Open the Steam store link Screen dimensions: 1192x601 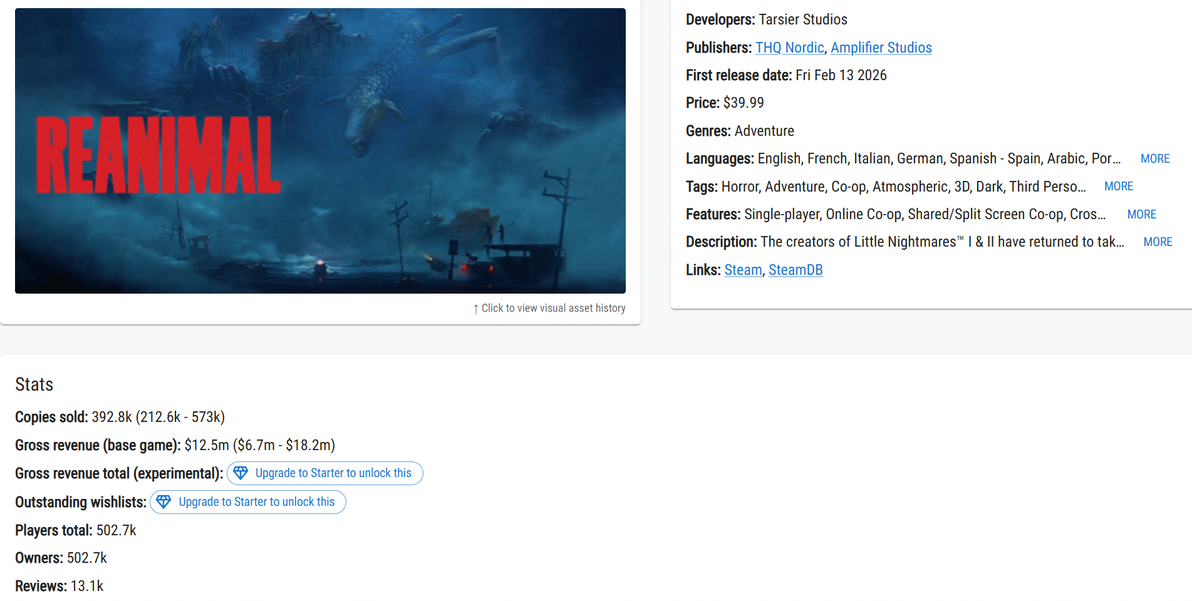click(x=743, y=270)
